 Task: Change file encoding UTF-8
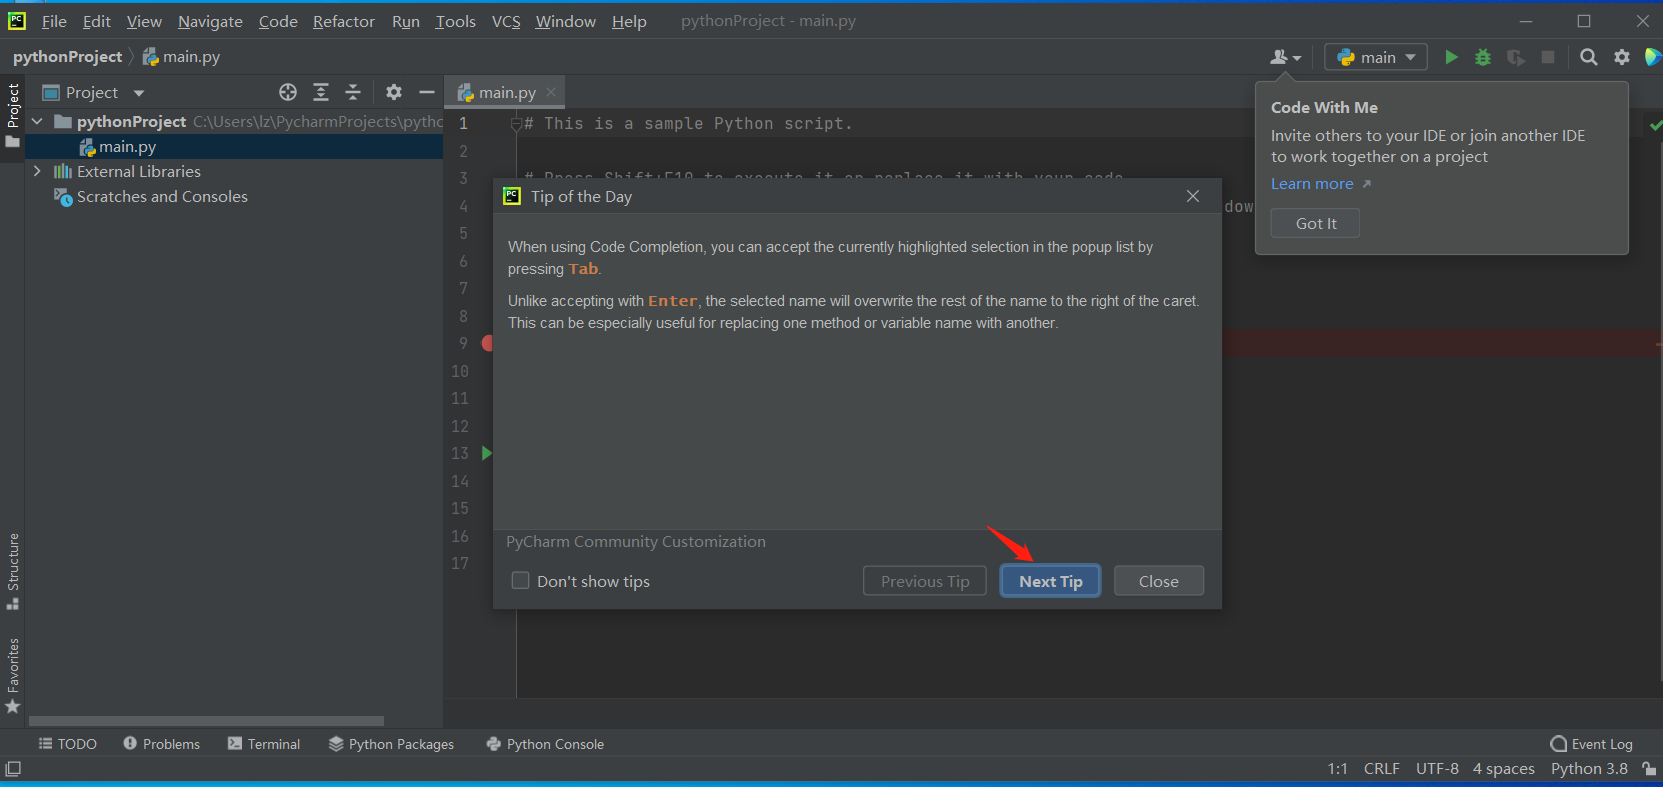point(1437,769)
